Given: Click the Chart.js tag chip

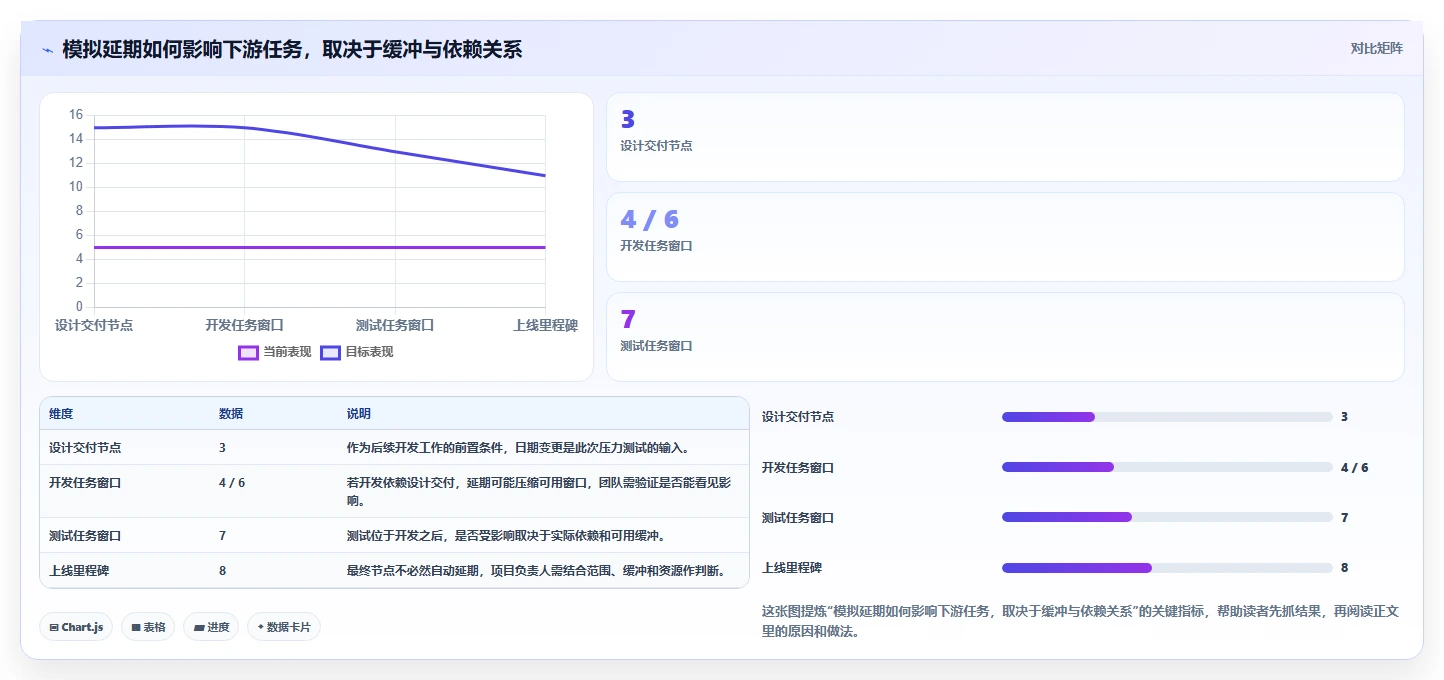Looking at the screenshot, I should click(77, 627).
